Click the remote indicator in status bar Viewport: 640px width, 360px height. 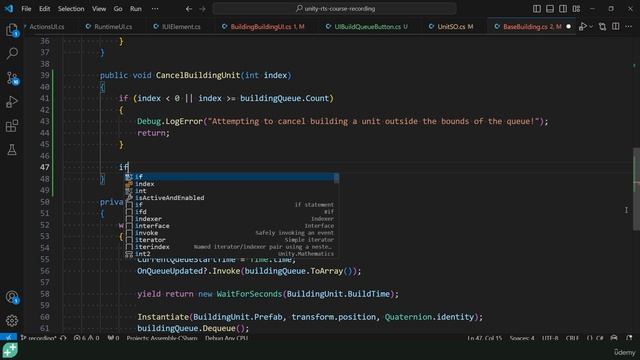pyautogui.click(x=8, y=338)
